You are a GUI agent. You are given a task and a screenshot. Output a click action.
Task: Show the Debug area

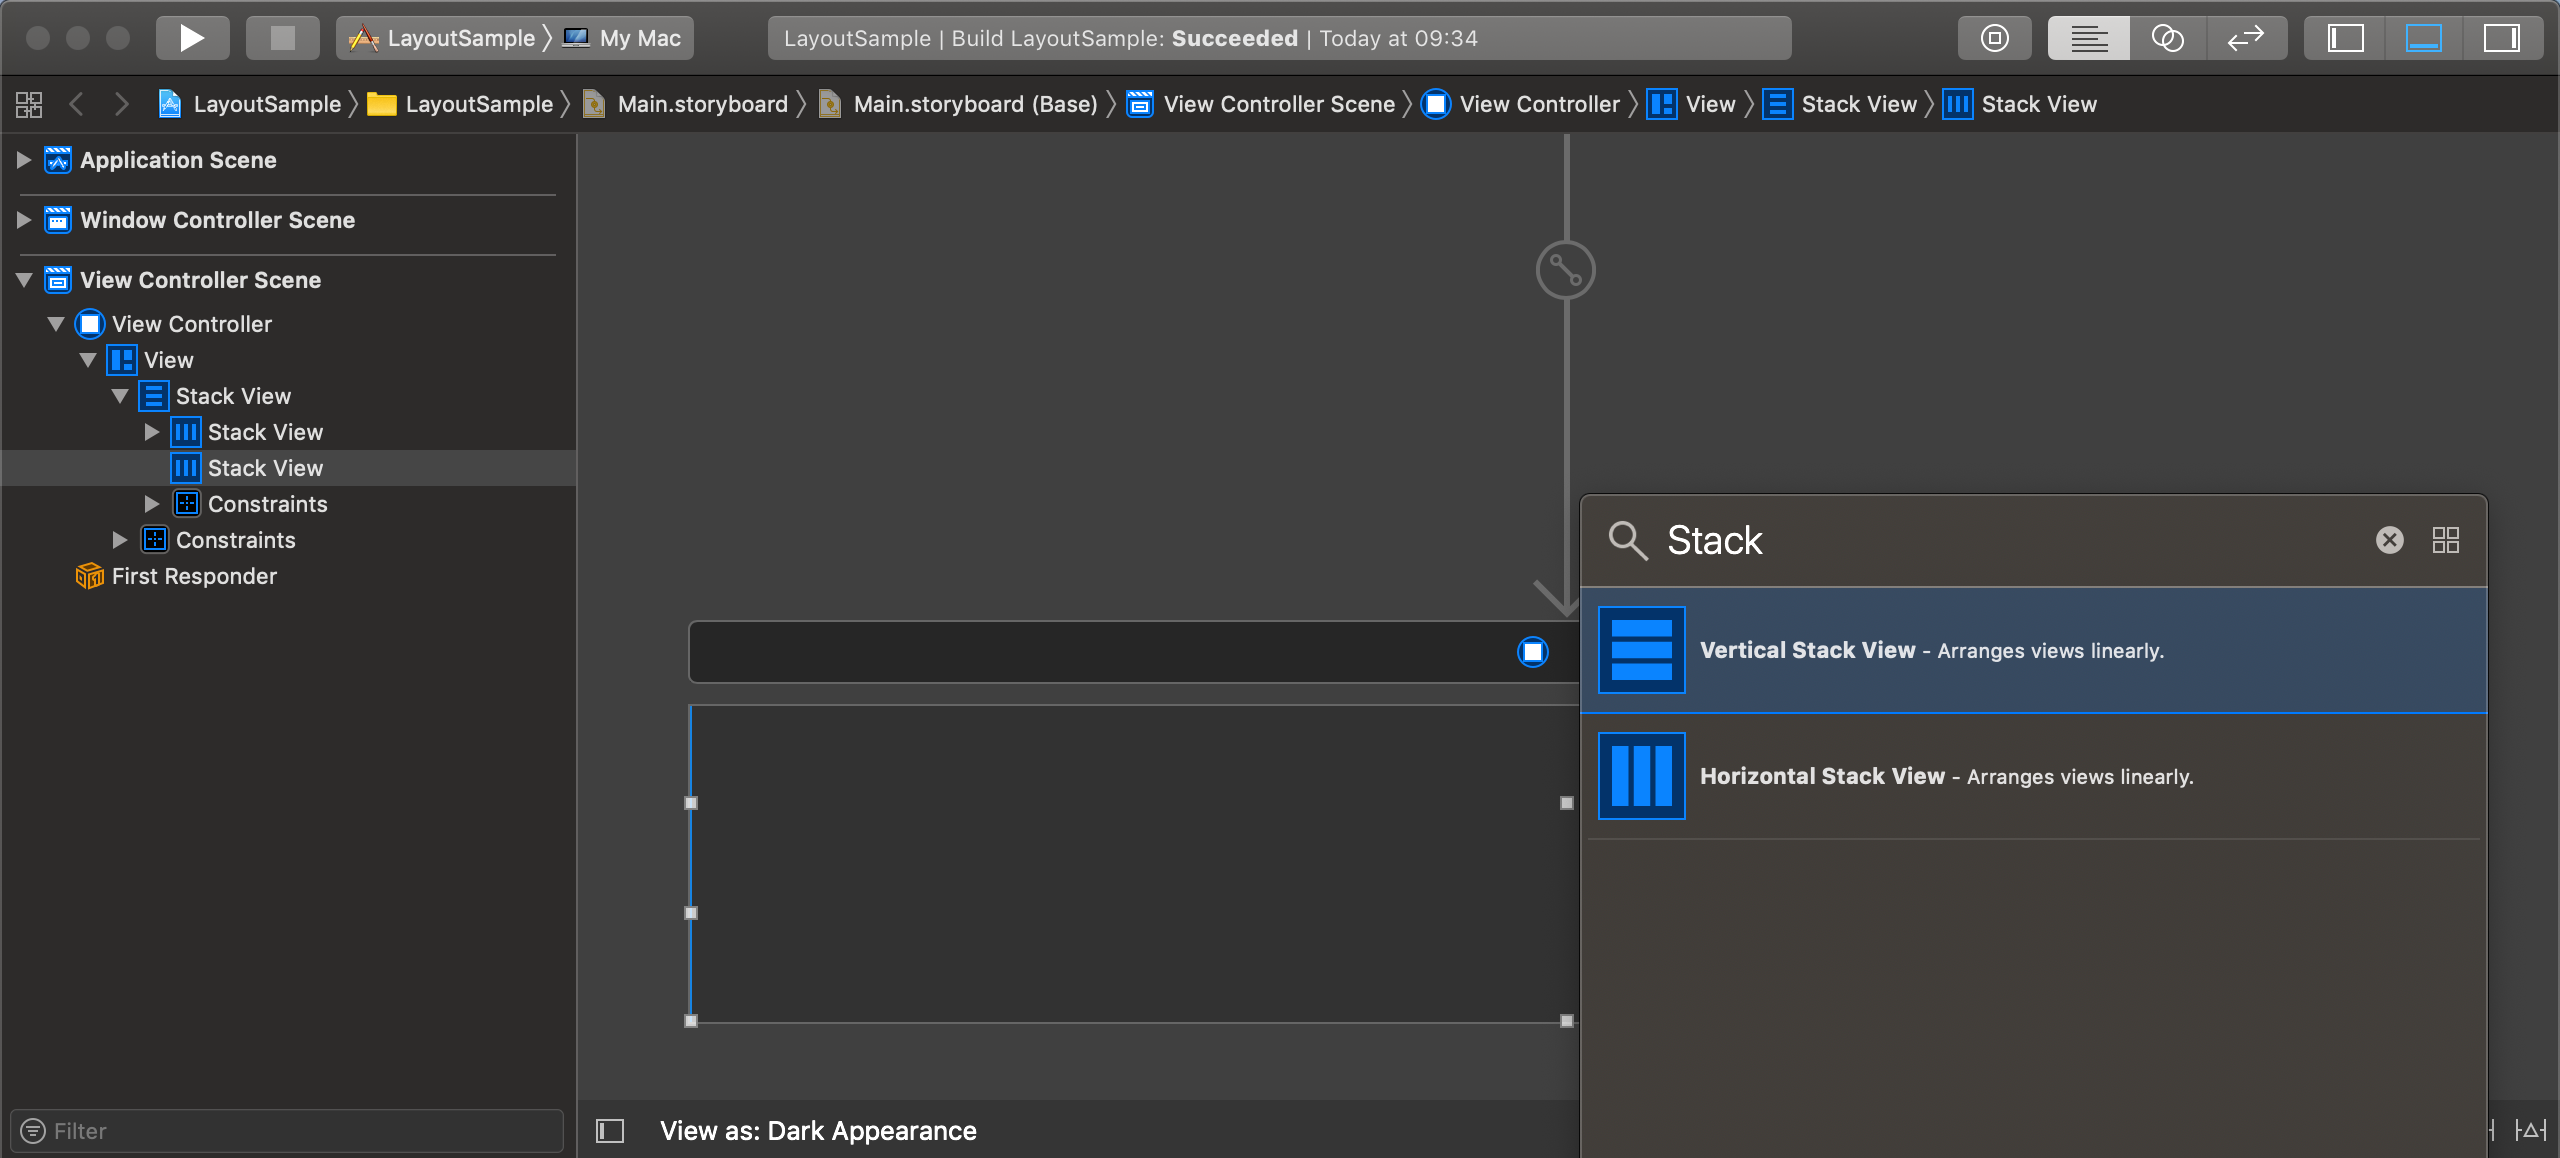[2423, 37]
